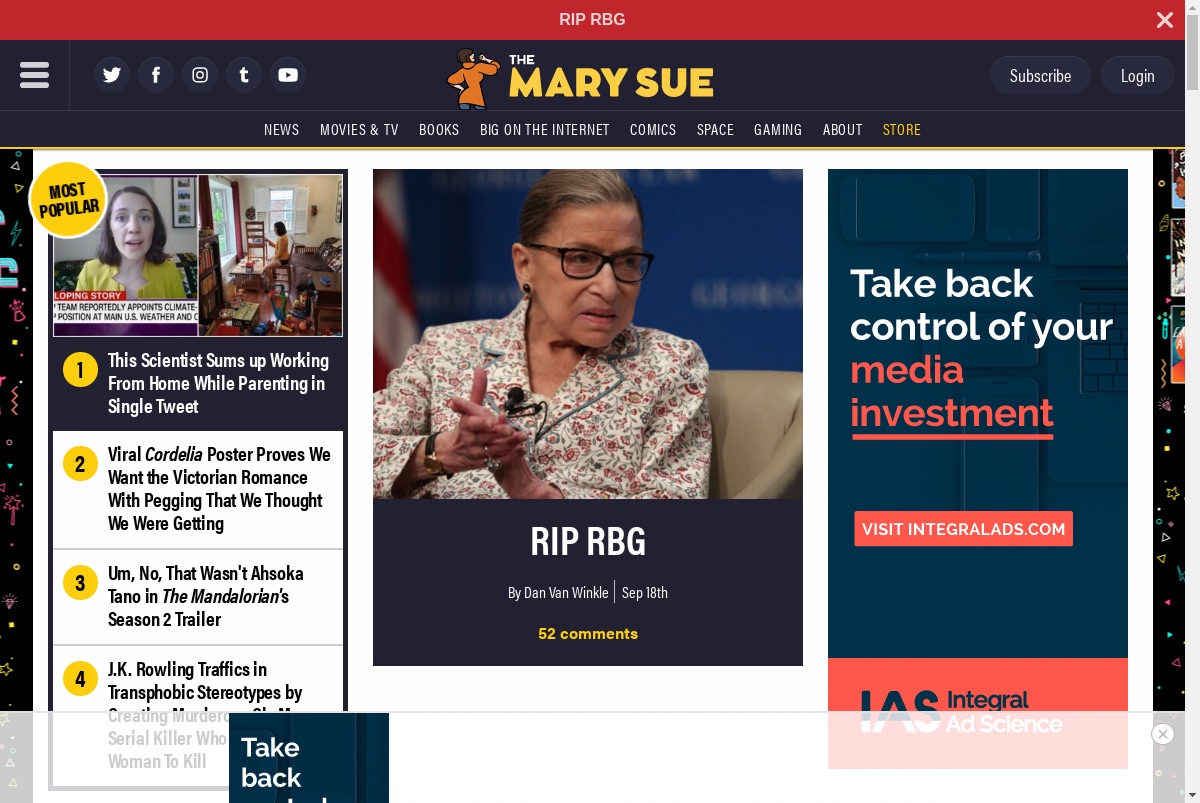Click the Subscribe button
1200x803 pixels.
pyautogui.click(x=1040, y=75)
